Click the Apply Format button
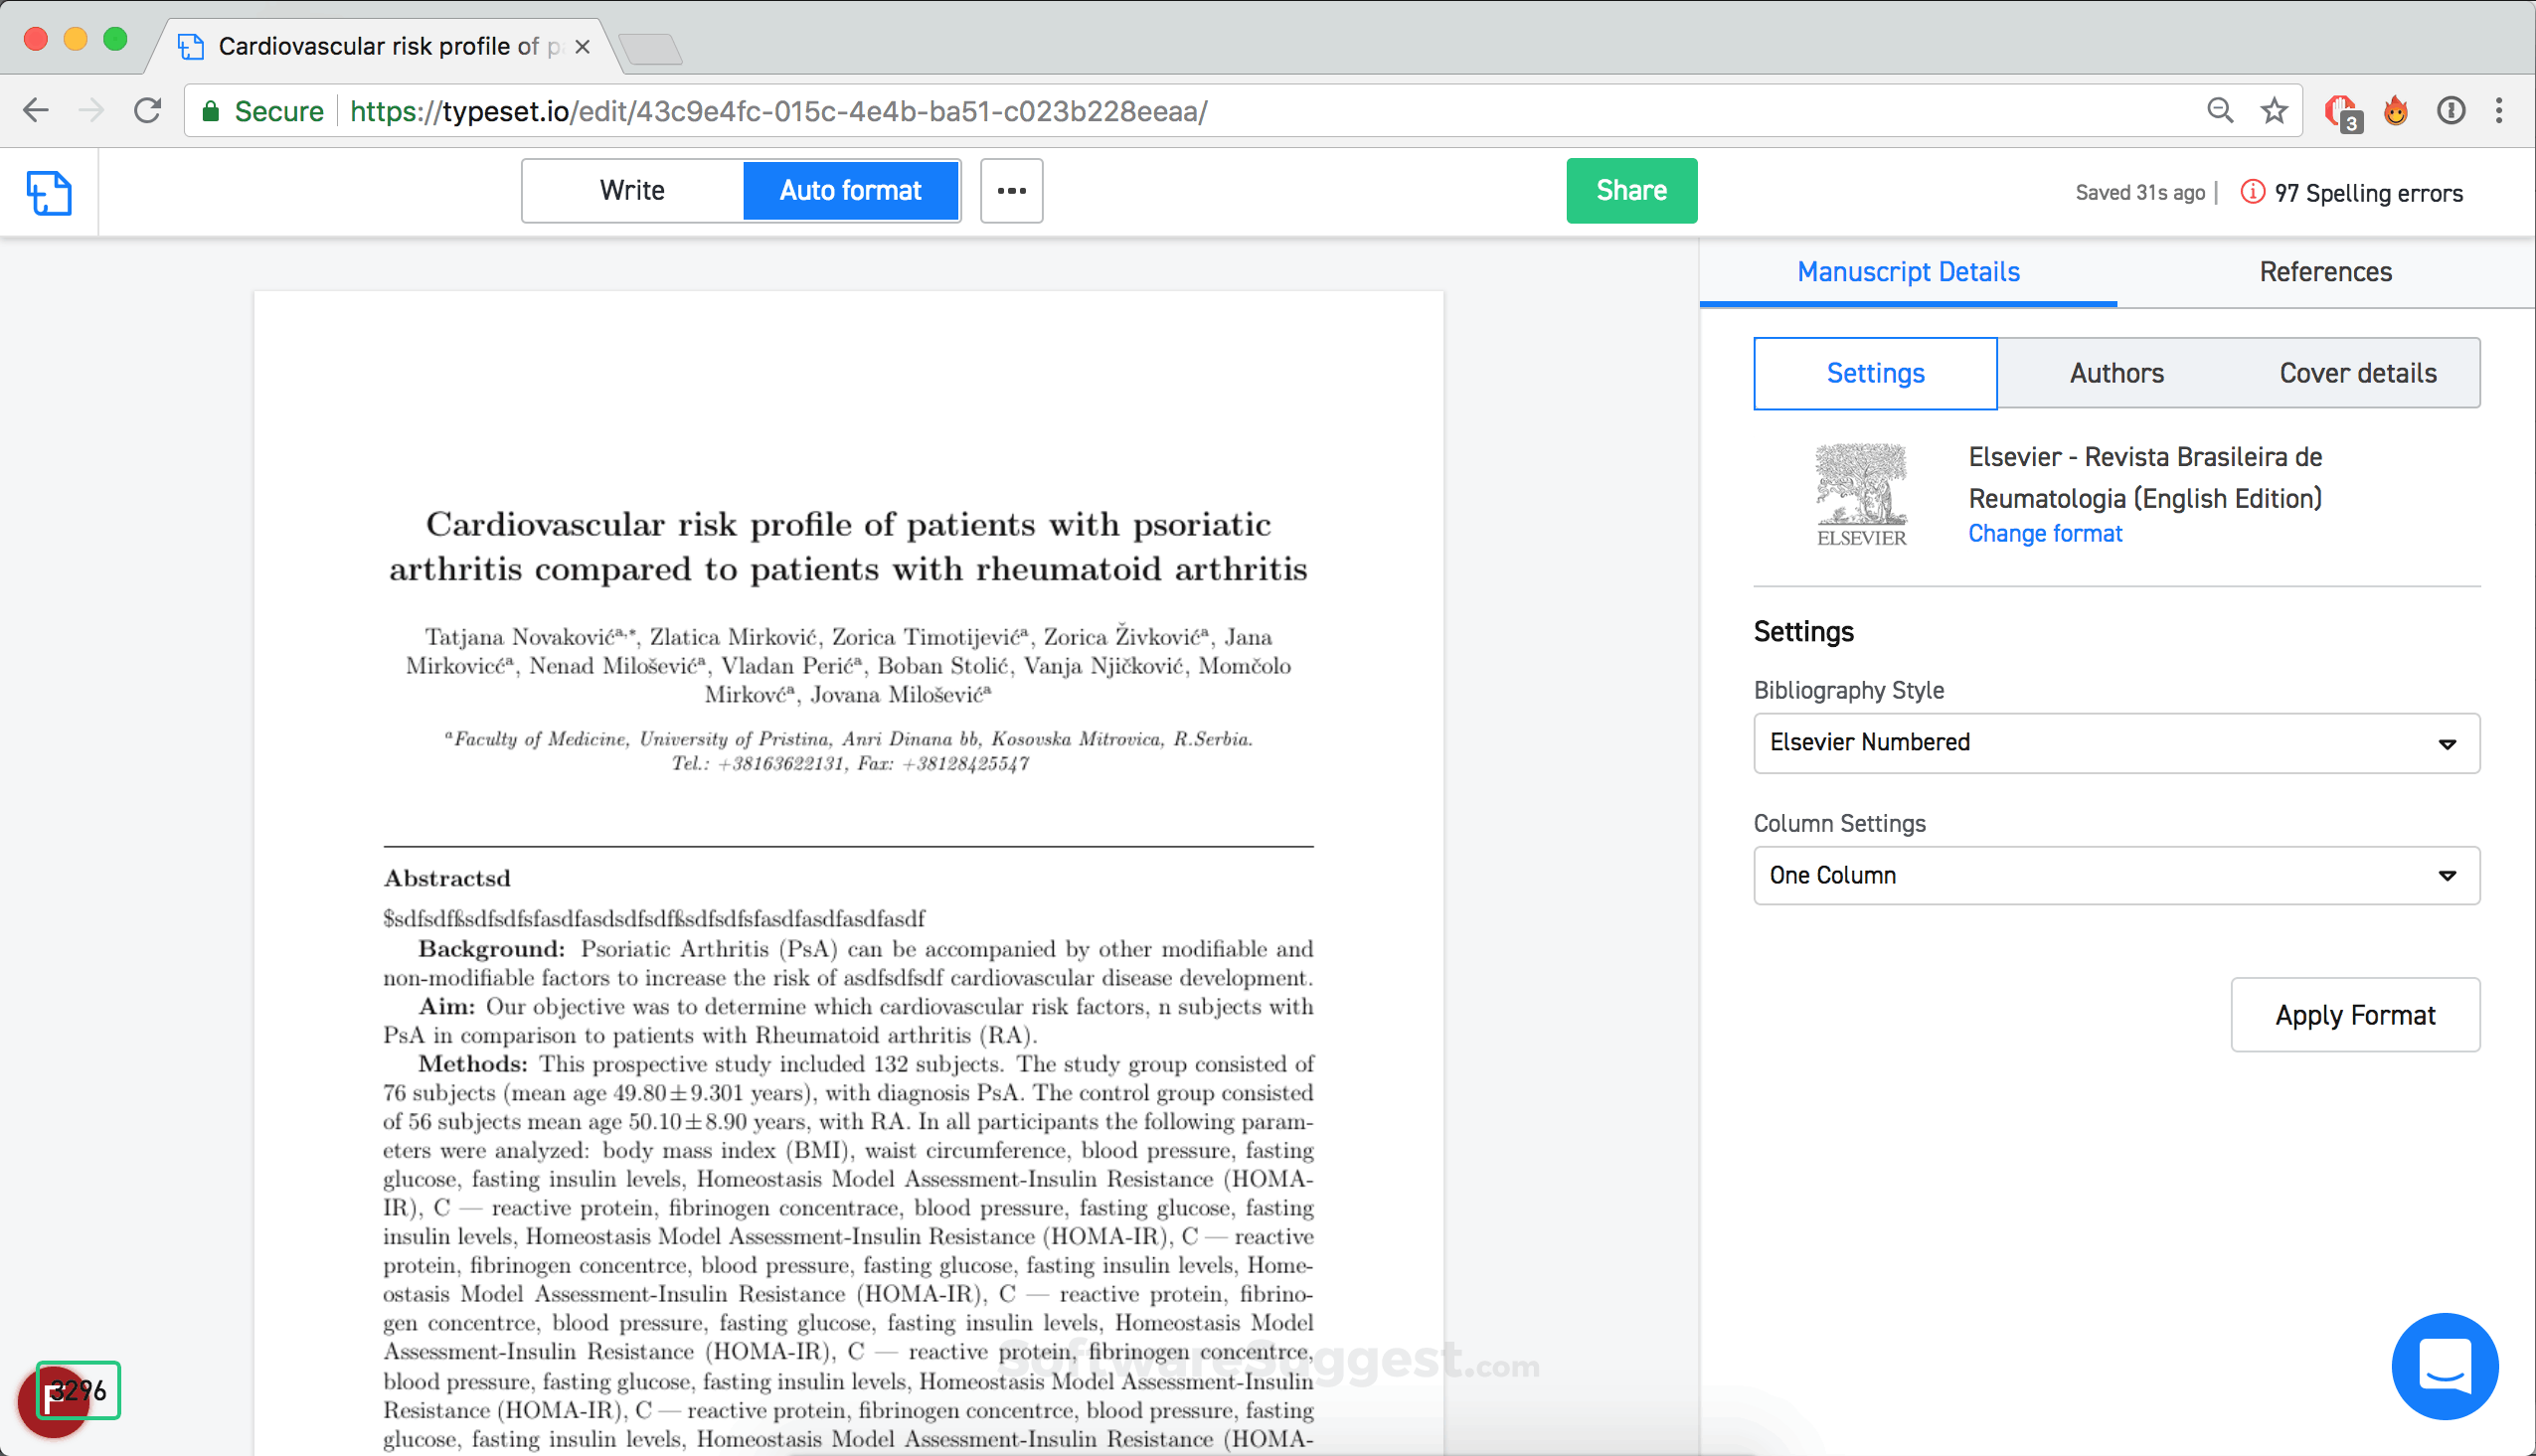Screen dimensions: 2536x1456 click(2355, 1014)
